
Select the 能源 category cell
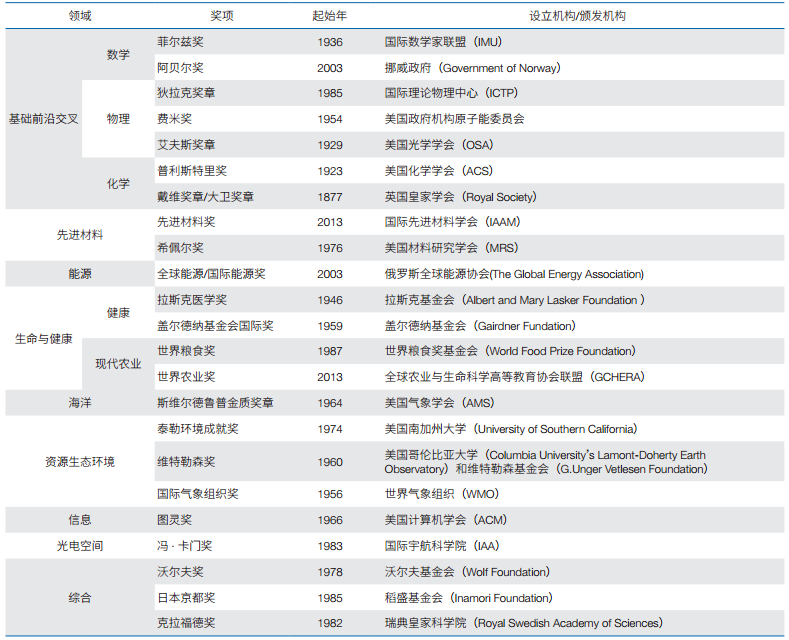click(x=80, y=274)
